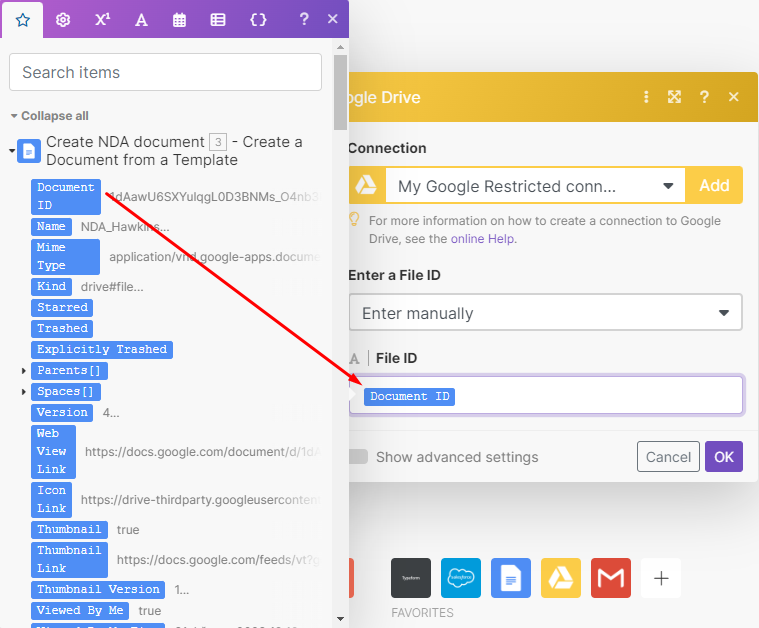The width and height of the screenshot is (759, 628).
Task: Select the Name variable pill
Action: tap(51, 227)
